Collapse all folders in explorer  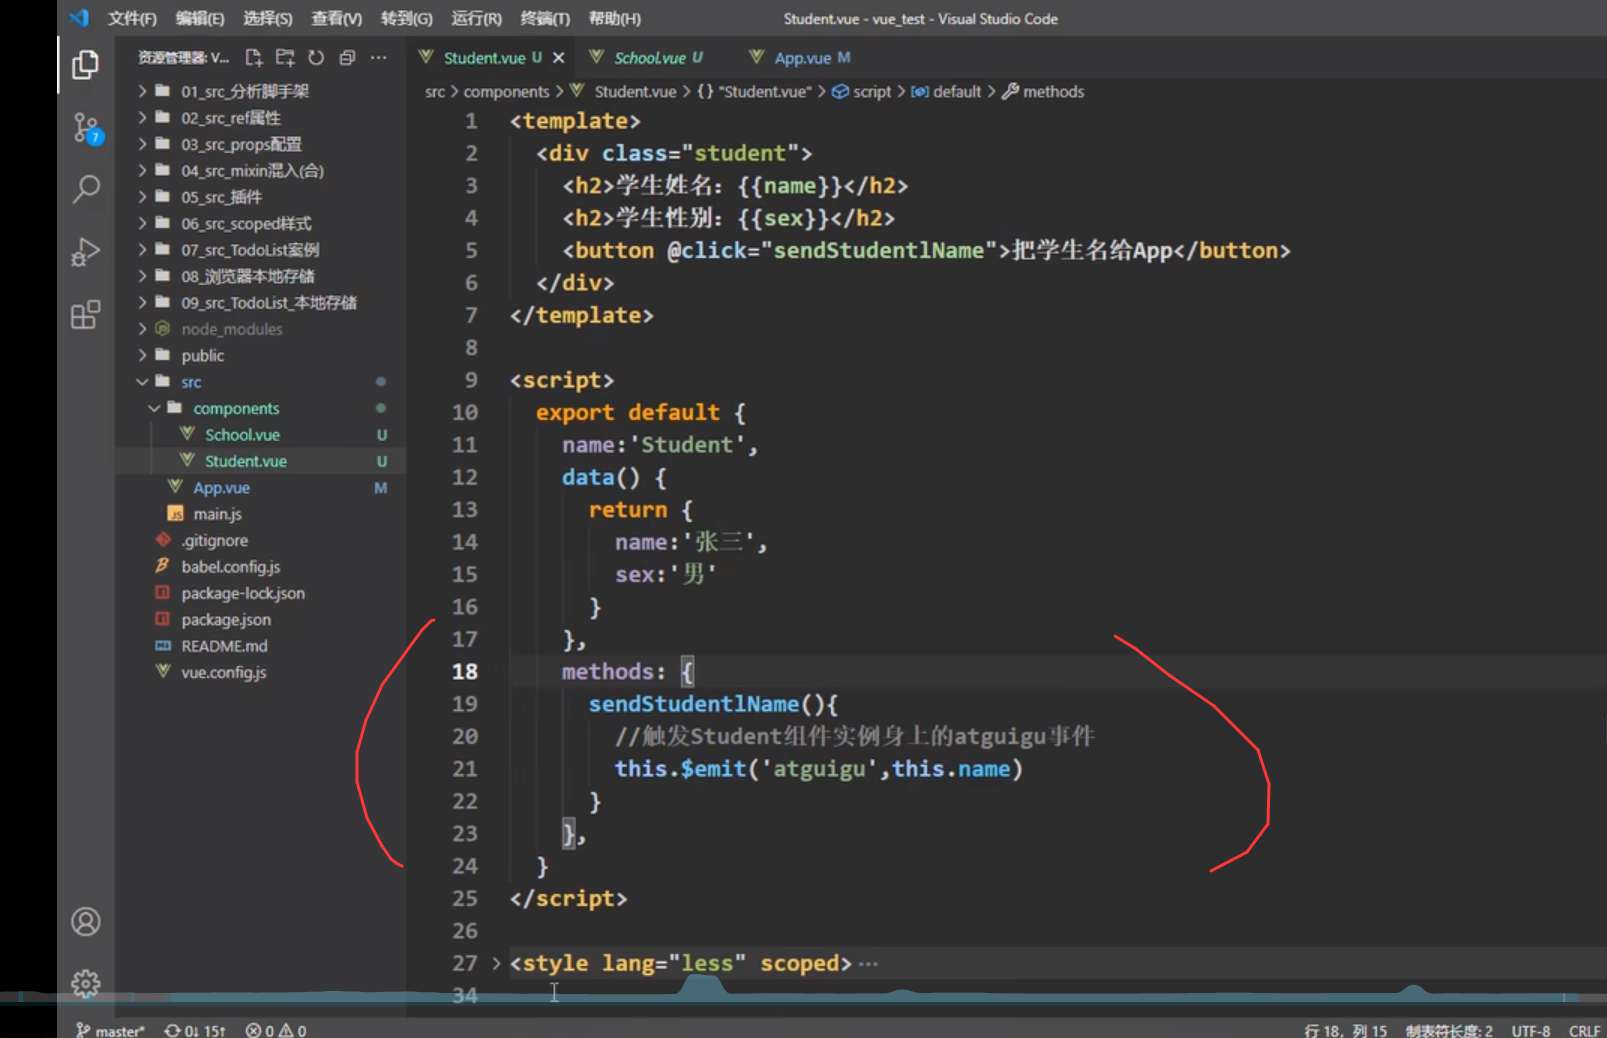coord(347,58)
